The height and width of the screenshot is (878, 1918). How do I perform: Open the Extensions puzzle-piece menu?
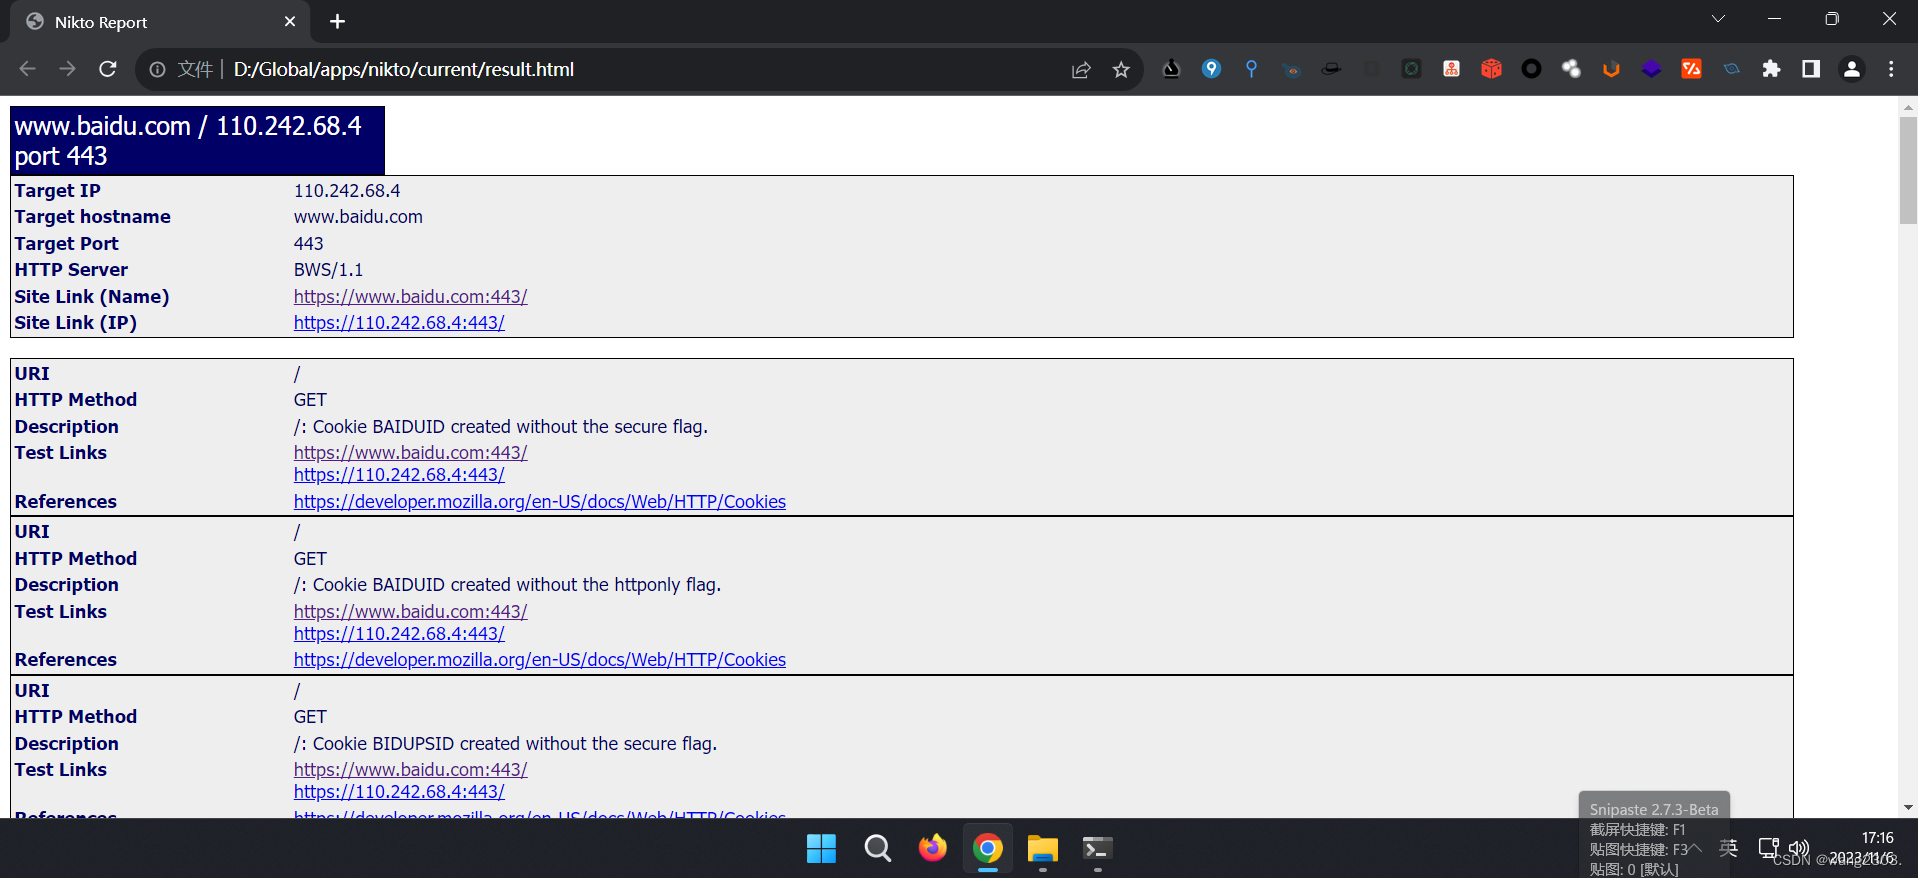[x=1772, y=69]
